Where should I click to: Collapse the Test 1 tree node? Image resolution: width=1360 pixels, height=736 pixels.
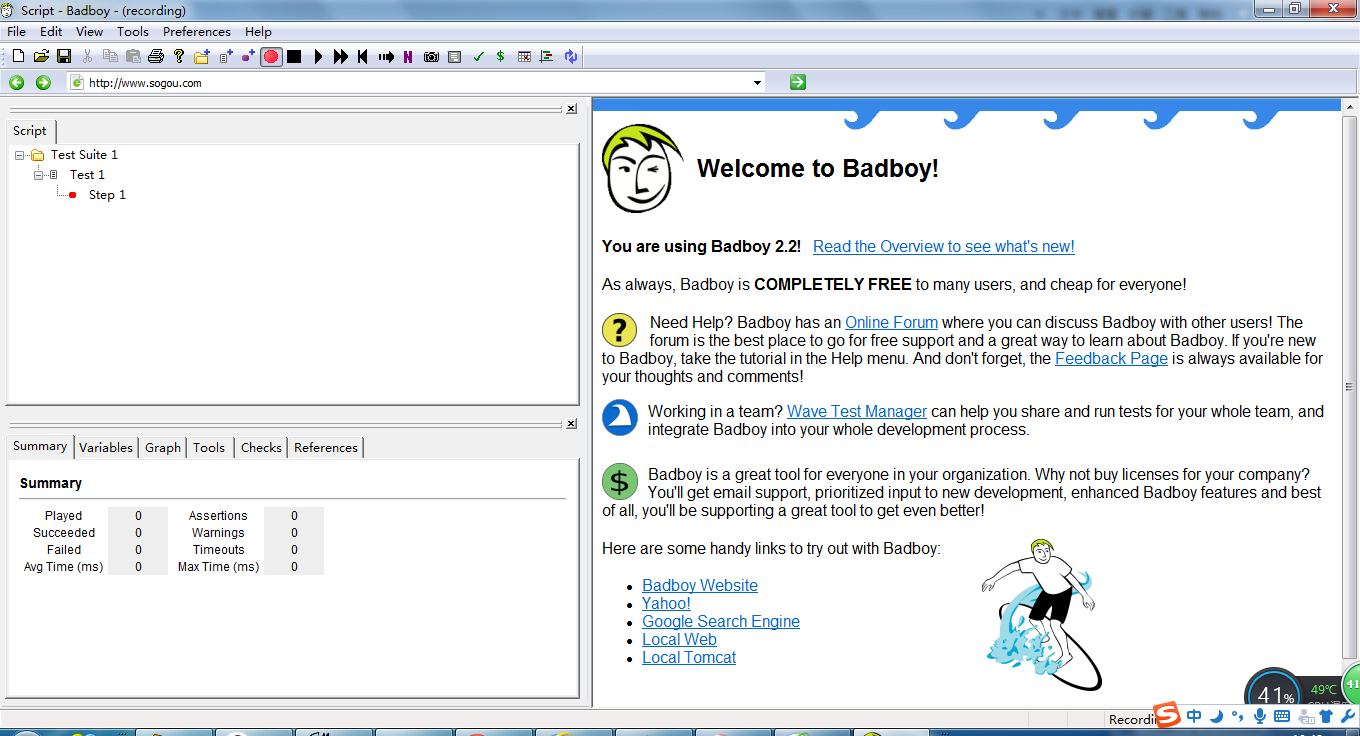point(39,175)
